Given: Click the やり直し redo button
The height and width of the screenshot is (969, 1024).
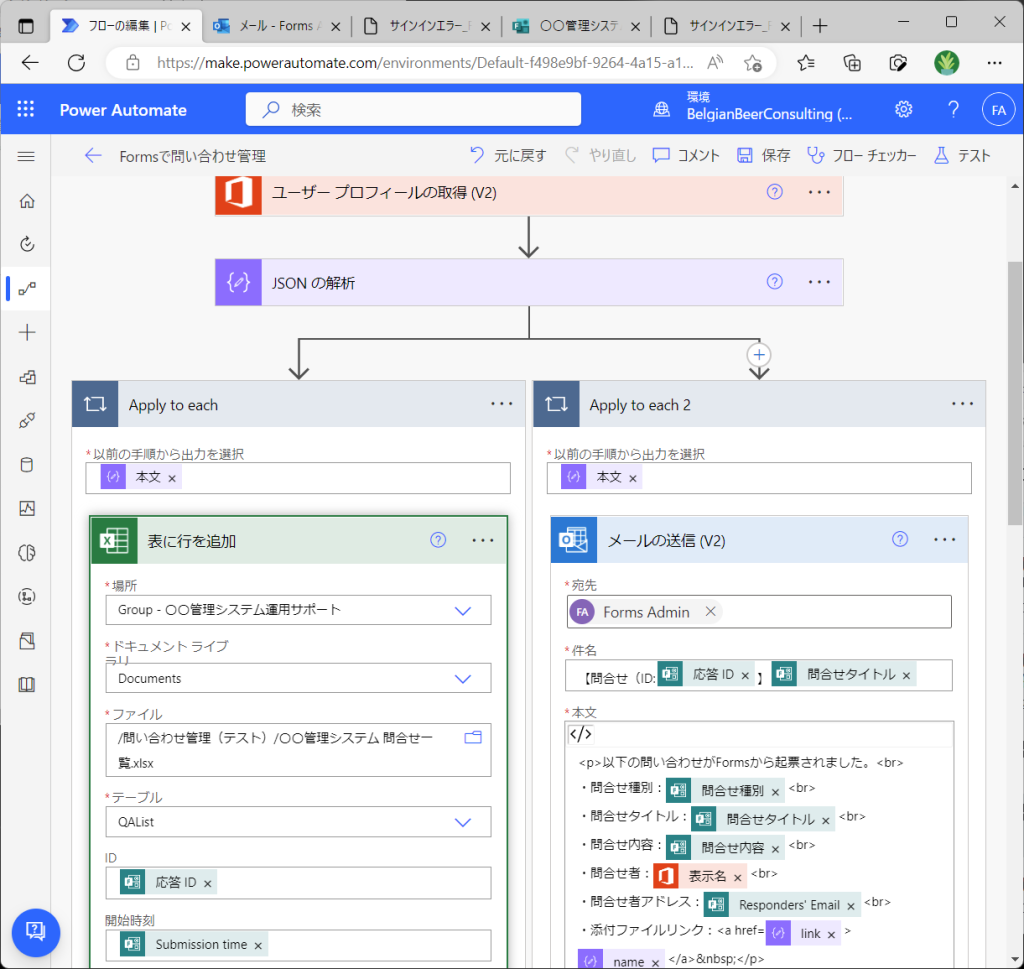Looking at the screenshot, I should coord(600,155).
